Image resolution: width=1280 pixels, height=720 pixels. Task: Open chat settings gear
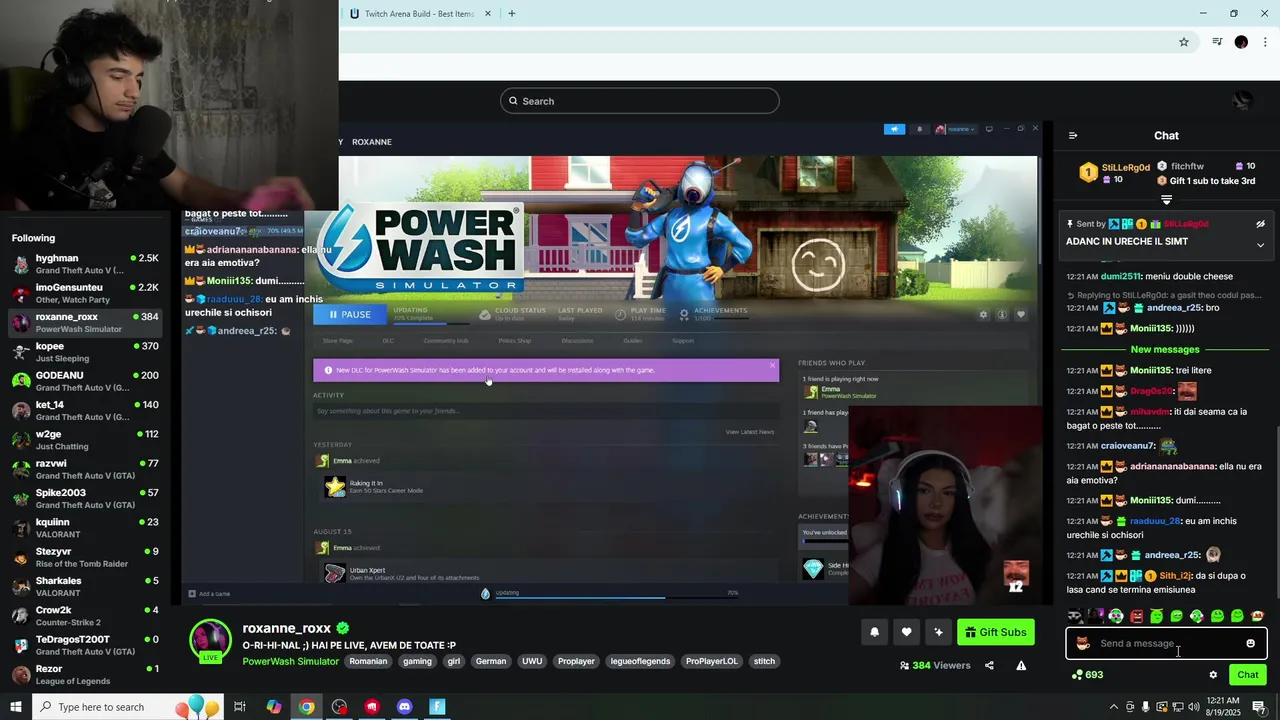[1213, 675]
